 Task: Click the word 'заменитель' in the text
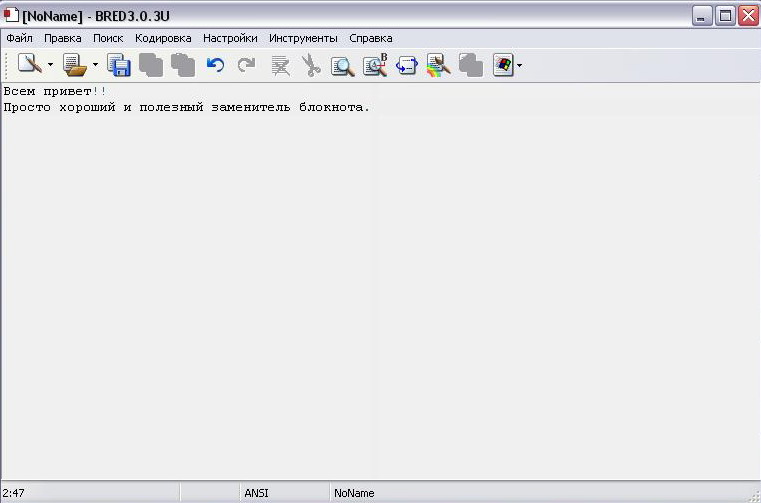click(250, 107)
